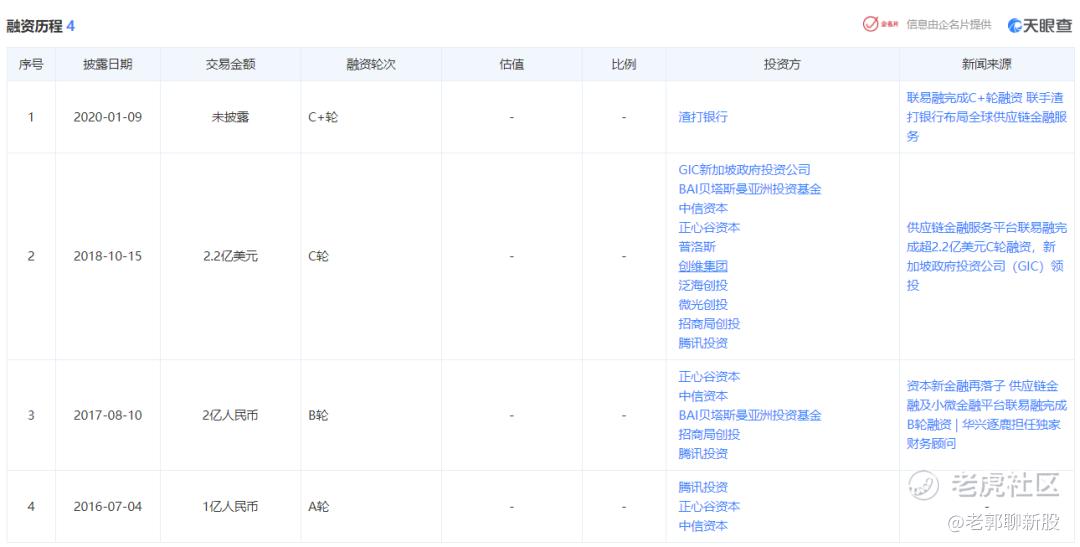This screenshot has width=1080, height=547.
Task: Open 中信资本 in the C轮 row
Action: [x=703, y=208]
